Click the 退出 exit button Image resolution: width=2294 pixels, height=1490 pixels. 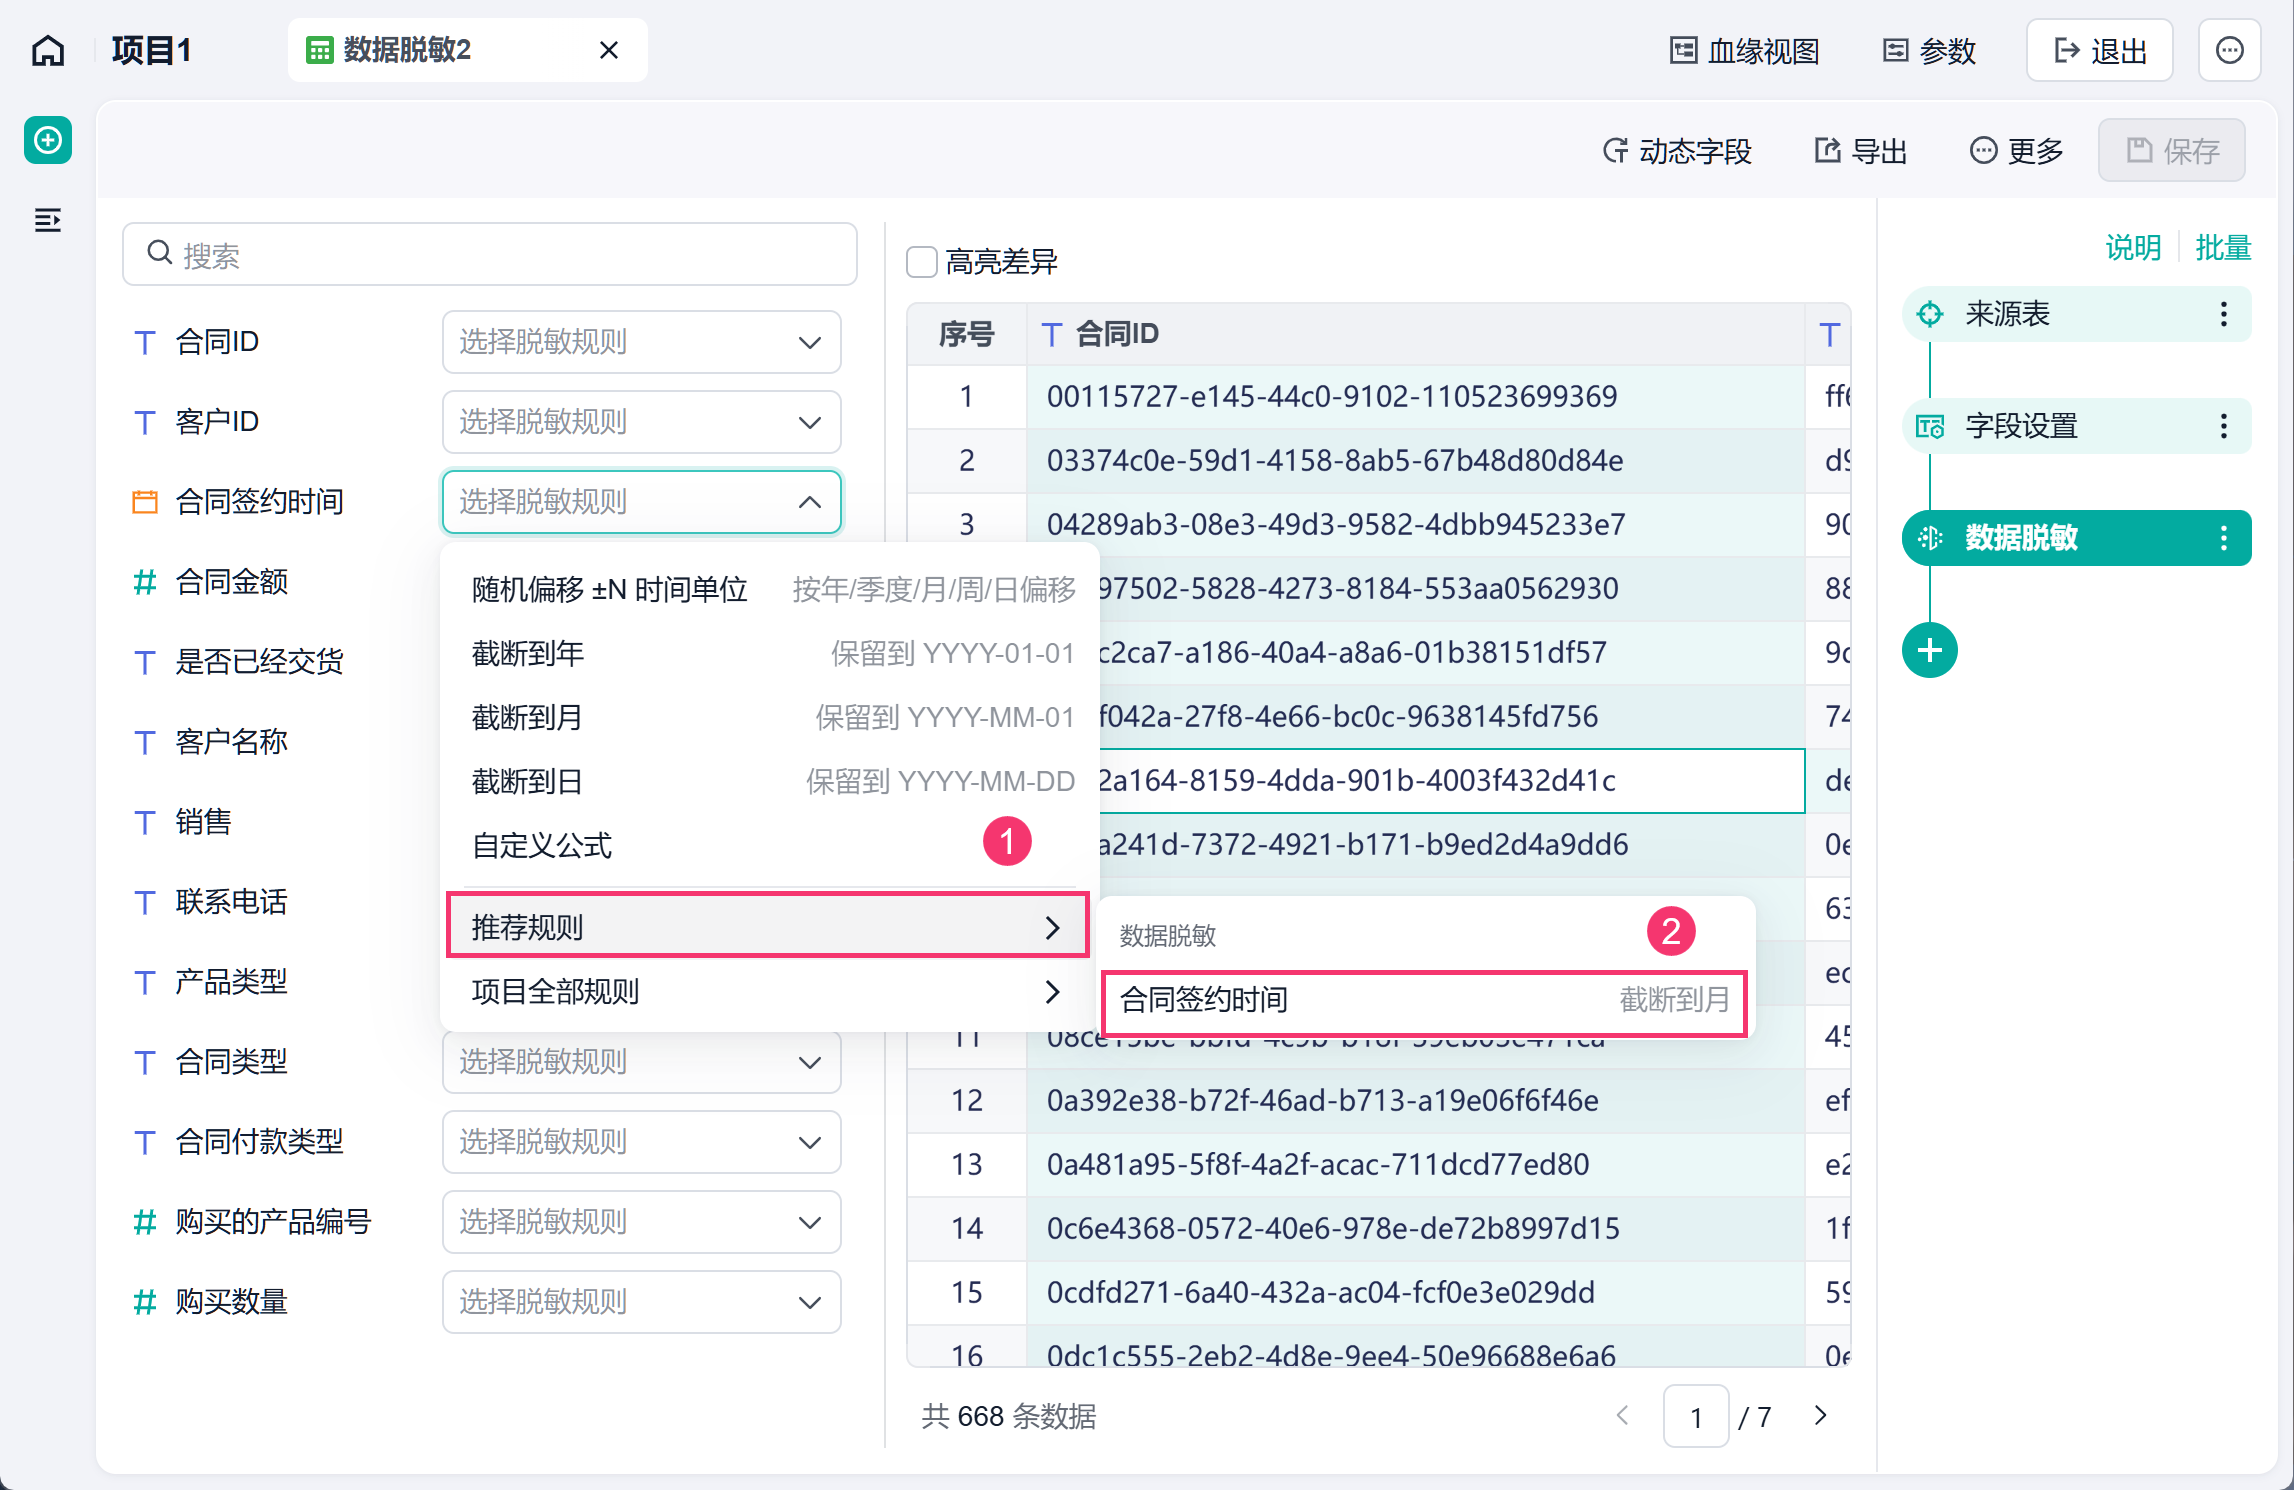(2100, 51)
